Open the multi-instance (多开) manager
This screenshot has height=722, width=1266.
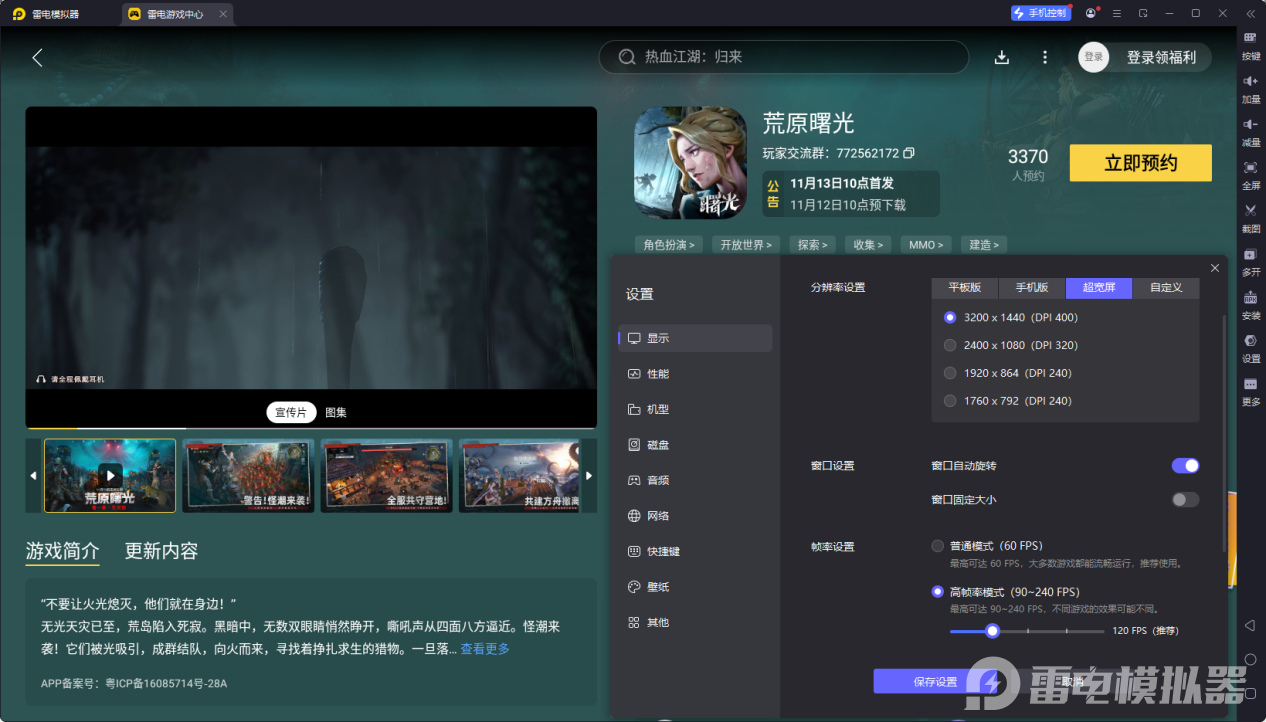[1251, 262]
